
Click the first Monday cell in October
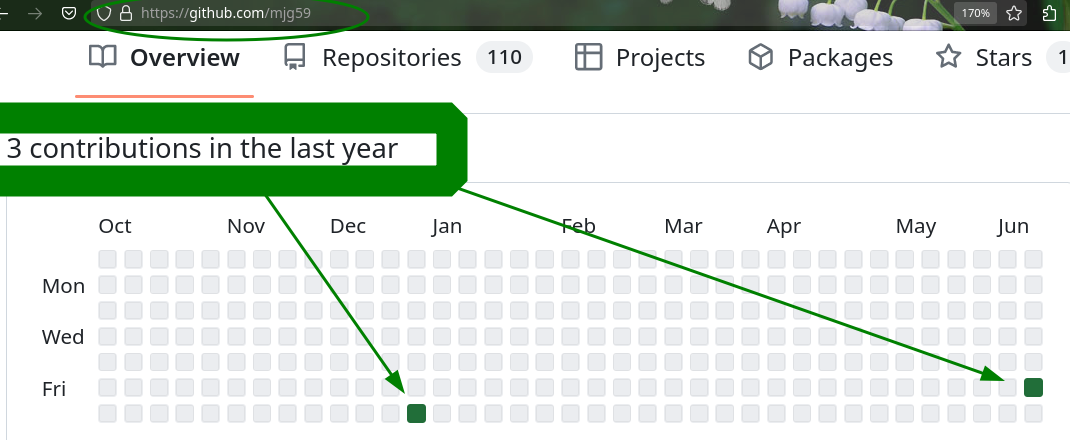(108, 284)
